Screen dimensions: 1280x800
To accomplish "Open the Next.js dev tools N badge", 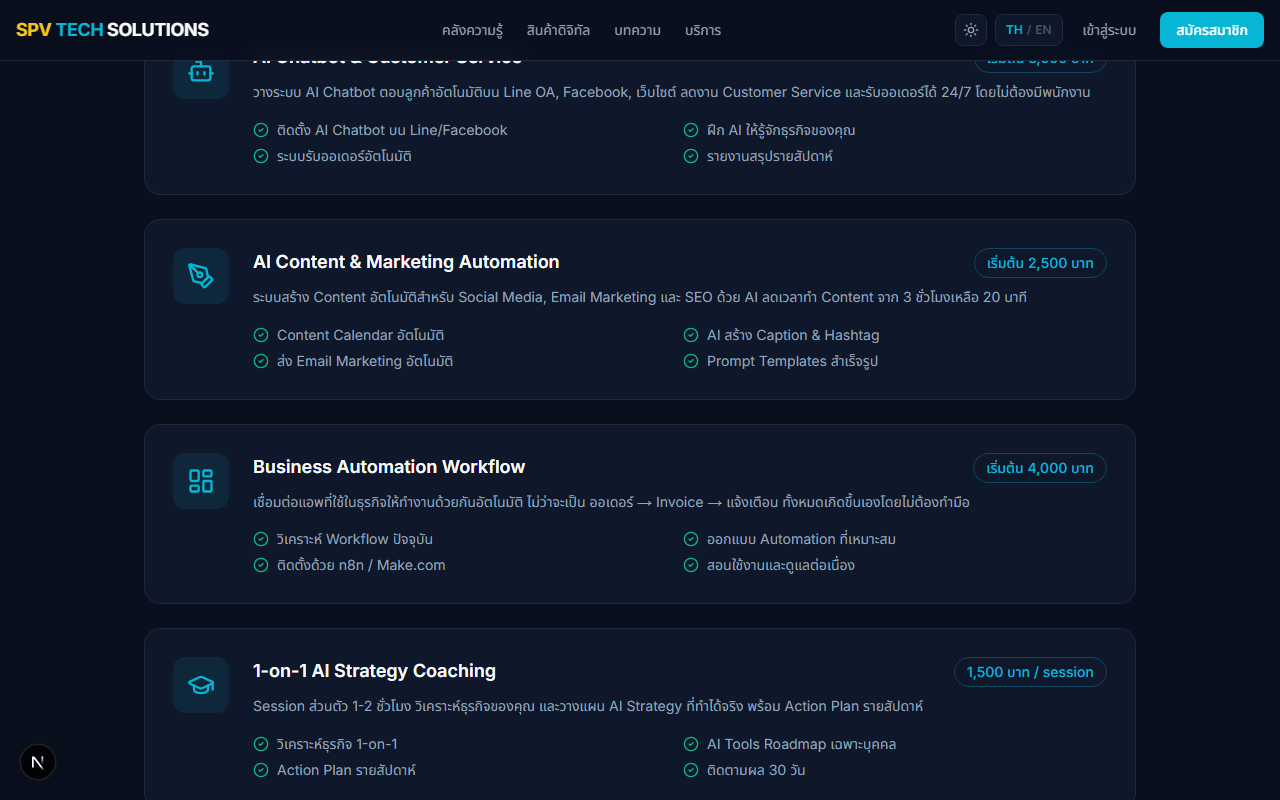I will [38, 762].
